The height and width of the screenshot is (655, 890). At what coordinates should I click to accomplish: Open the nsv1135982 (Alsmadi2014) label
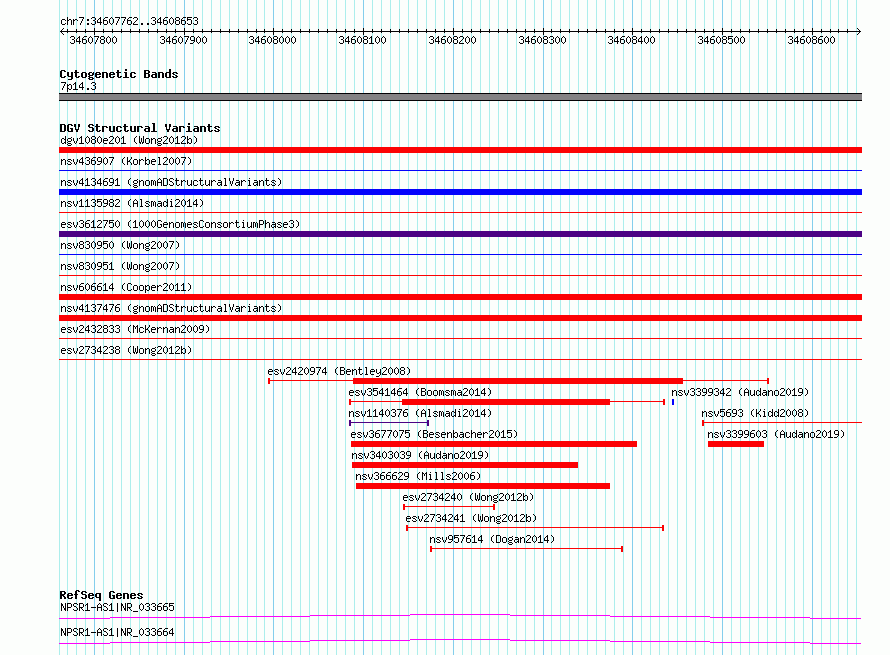[132, 203]
